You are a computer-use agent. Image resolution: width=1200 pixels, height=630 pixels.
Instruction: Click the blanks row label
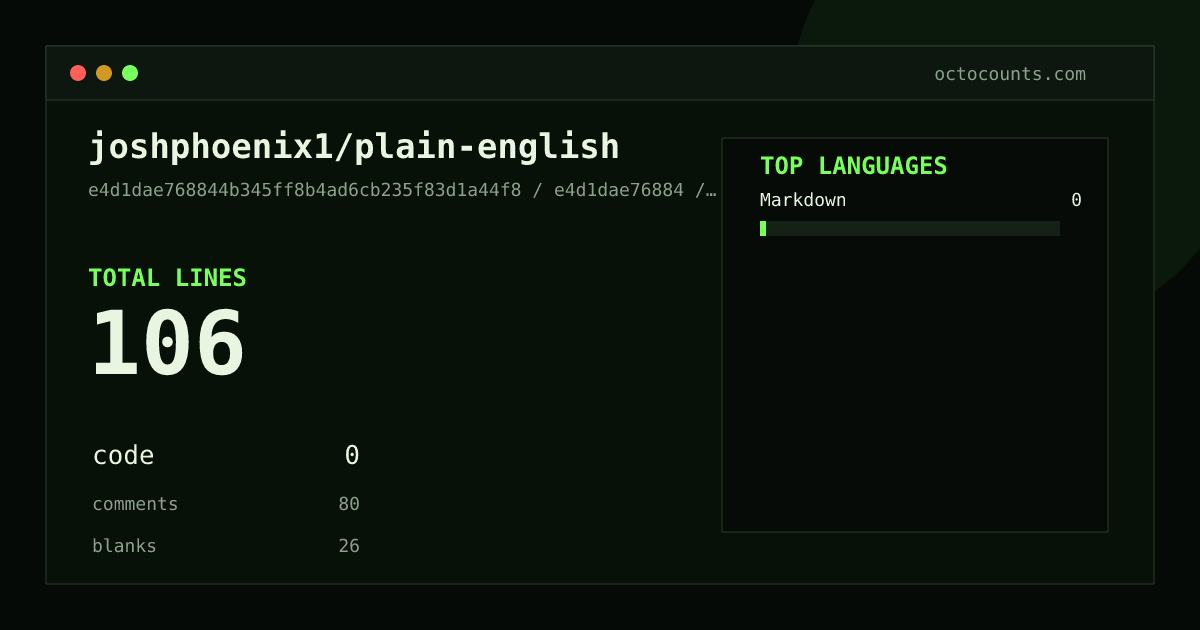[x=124, y=546]
